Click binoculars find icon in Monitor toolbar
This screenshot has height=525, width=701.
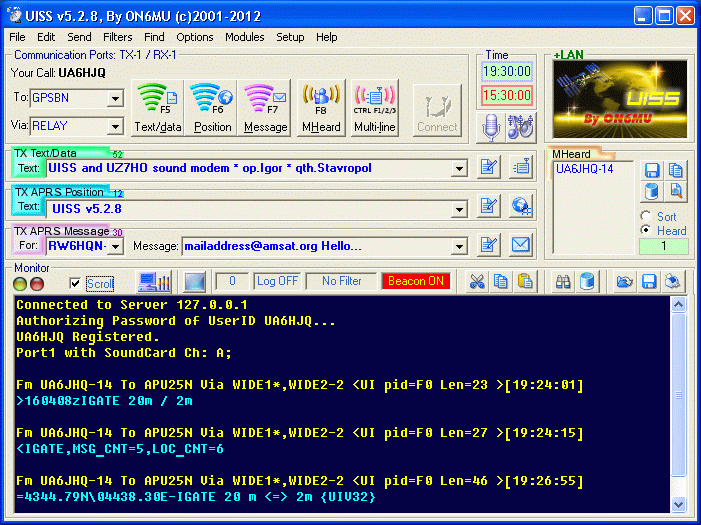pyautogui.click(x=563, y=282)
